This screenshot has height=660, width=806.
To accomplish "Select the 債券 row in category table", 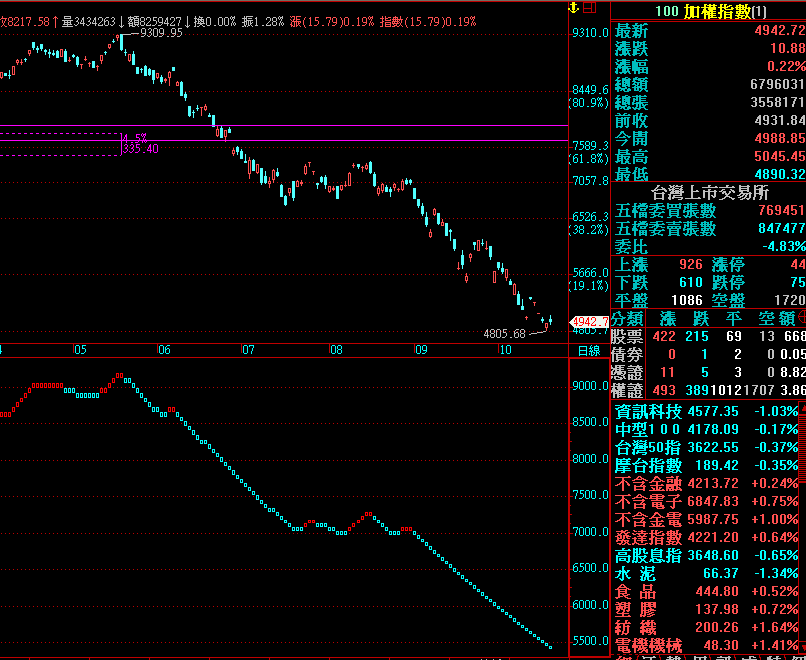I will pyautogui.click(x=708, y=355).
